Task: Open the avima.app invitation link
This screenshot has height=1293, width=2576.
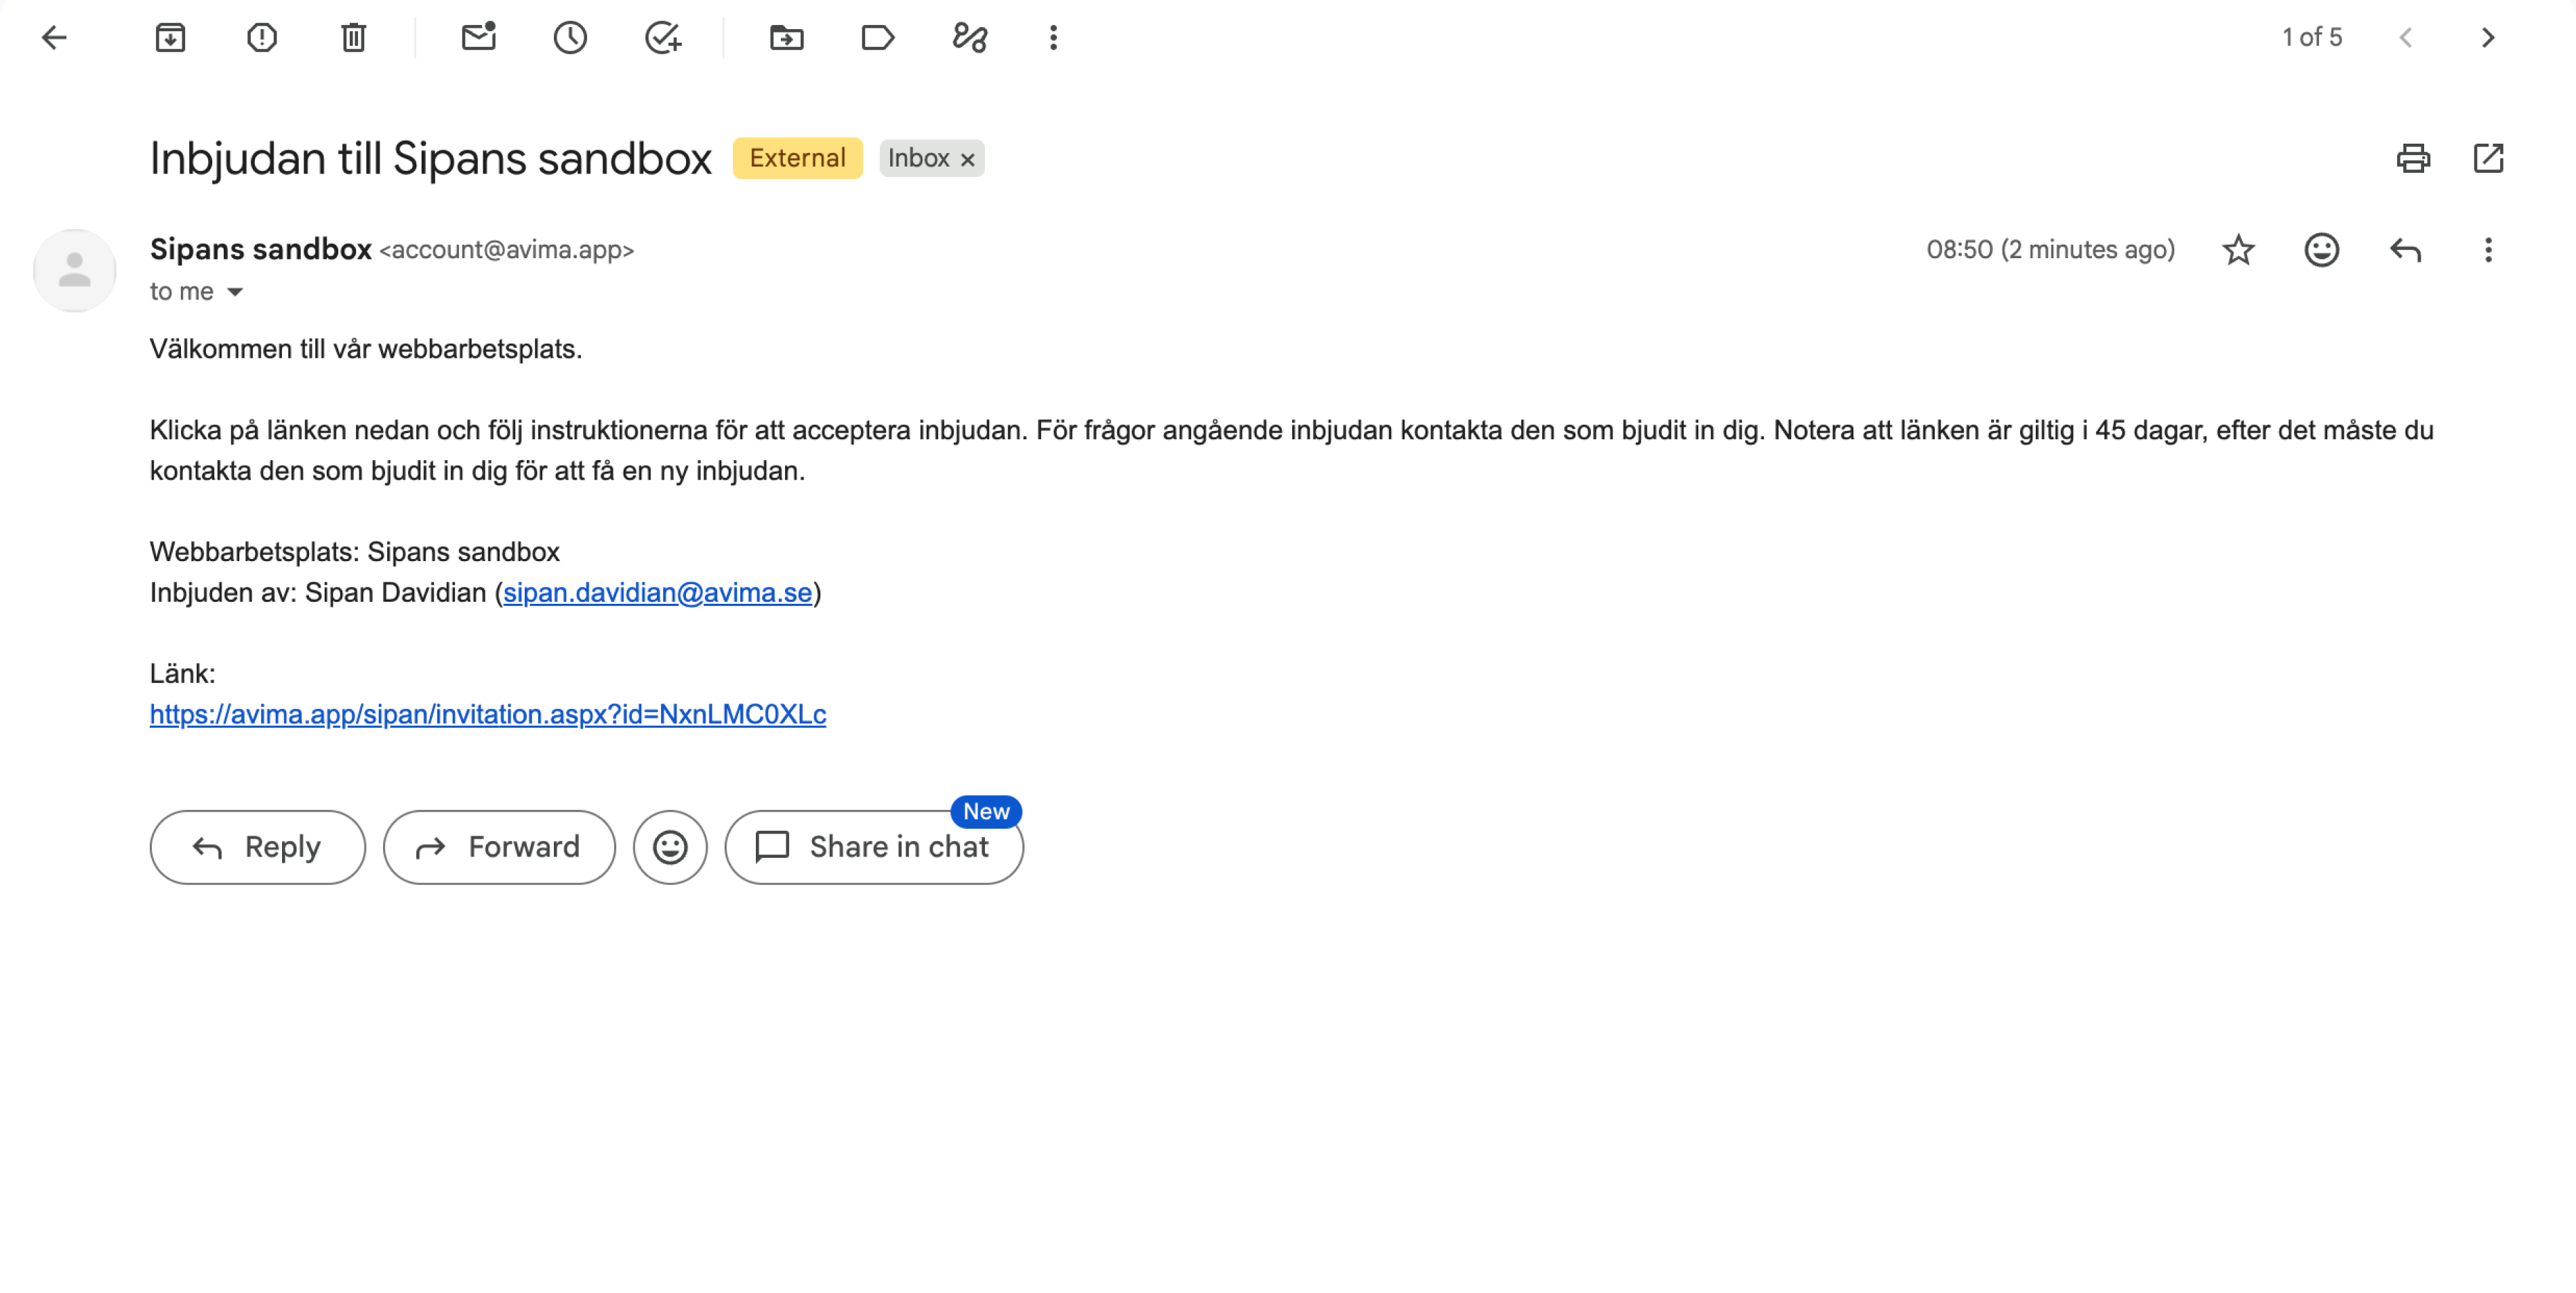Action: pos(488,714)
